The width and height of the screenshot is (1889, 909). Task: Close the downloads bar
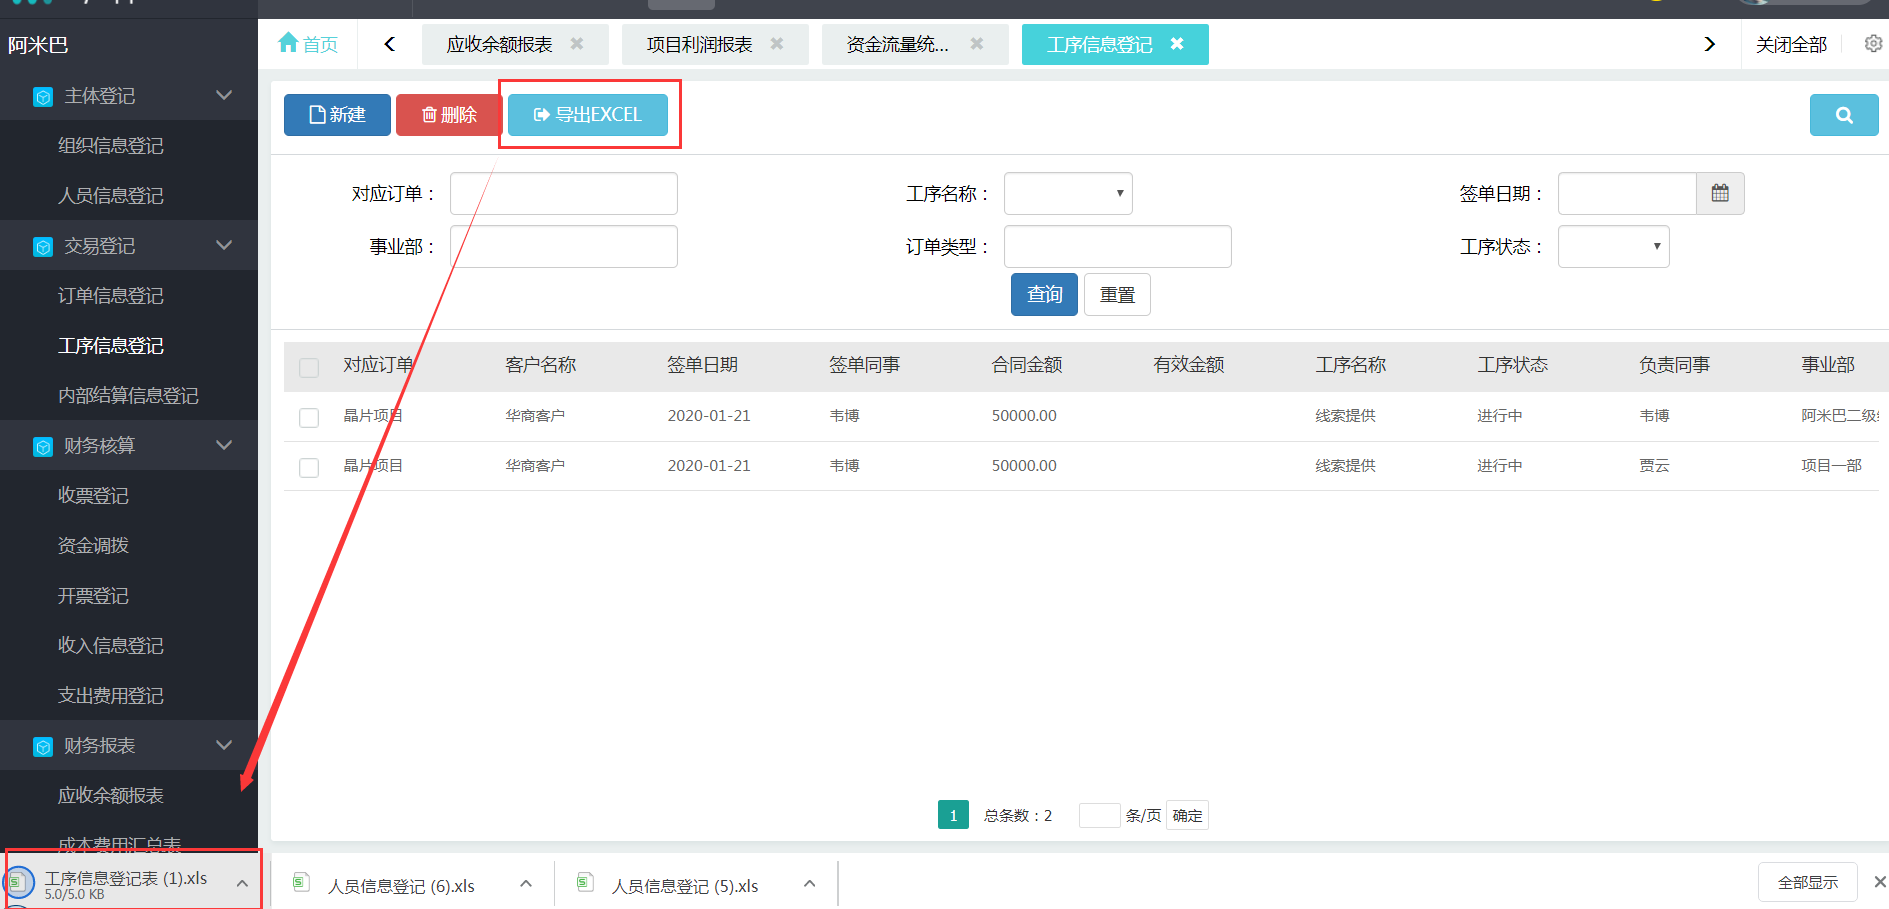pyautogui.click(x=1879, y=882)
